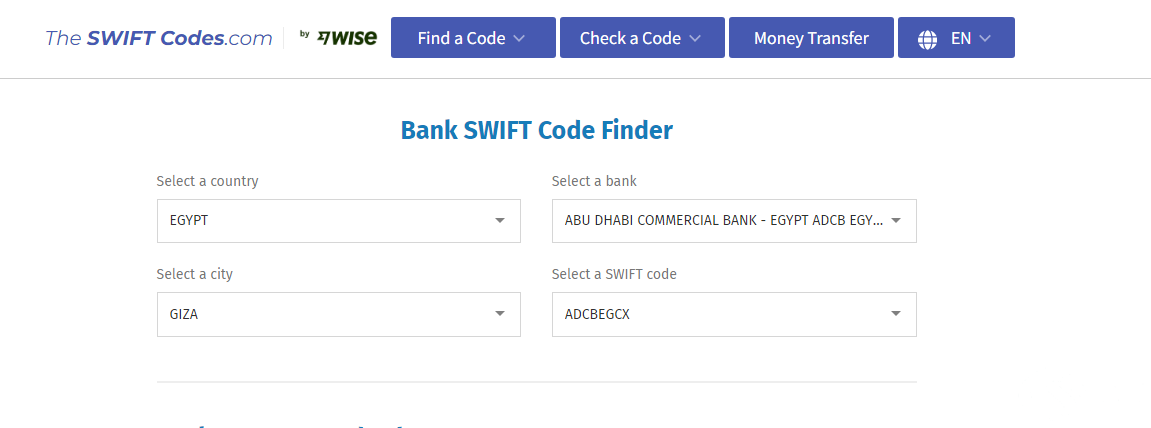Expand the ADCBEGCX SWIFT code dropdown
The height and width of the screenshot is (428, 1151).
[x=734, y=314]
